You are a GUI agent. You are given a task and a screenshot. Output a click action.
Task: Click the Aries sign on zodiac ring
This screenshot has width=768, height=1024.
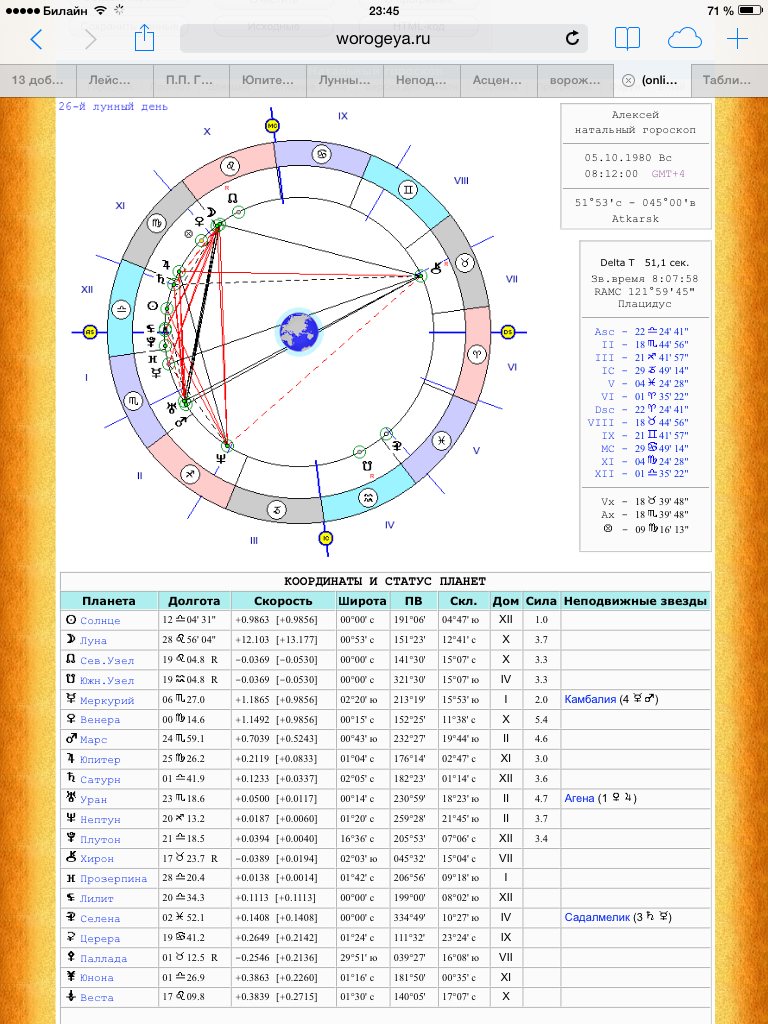[x=476, y=355]
